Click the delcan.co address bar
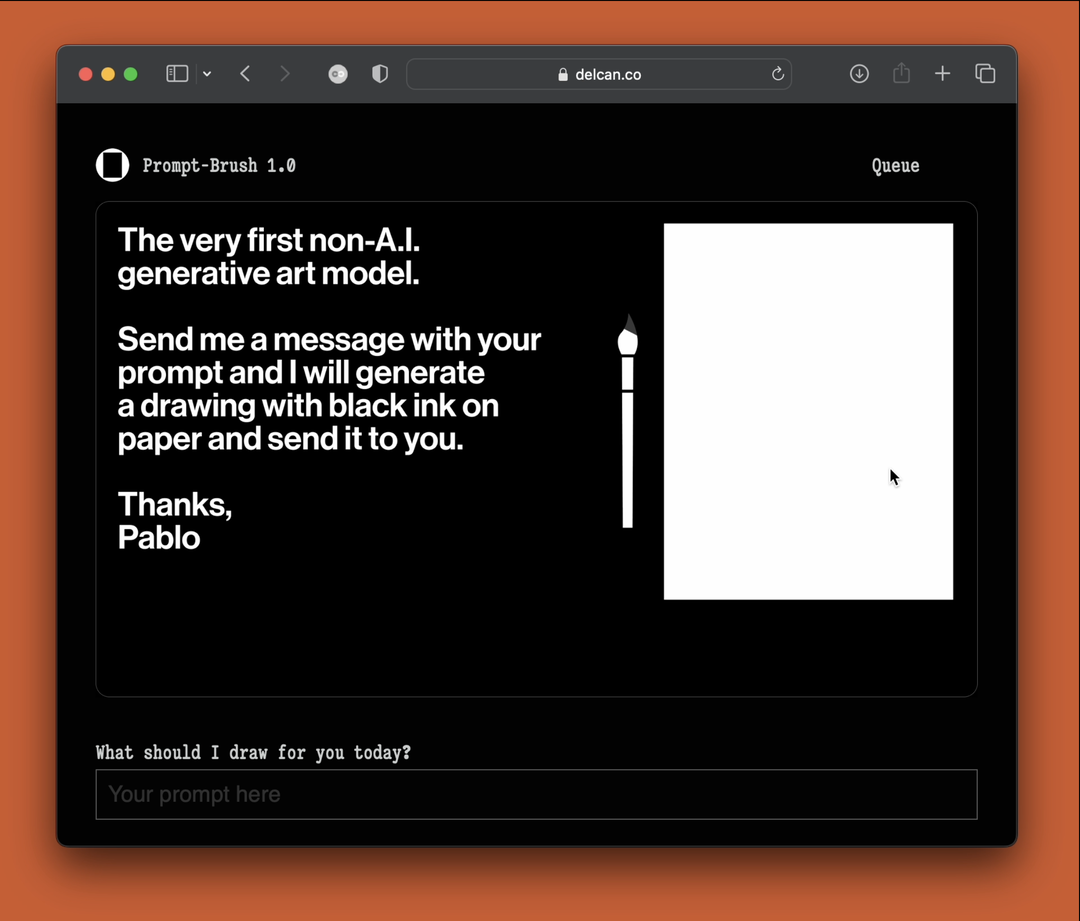1080x921 pixels. pos(599,74)
